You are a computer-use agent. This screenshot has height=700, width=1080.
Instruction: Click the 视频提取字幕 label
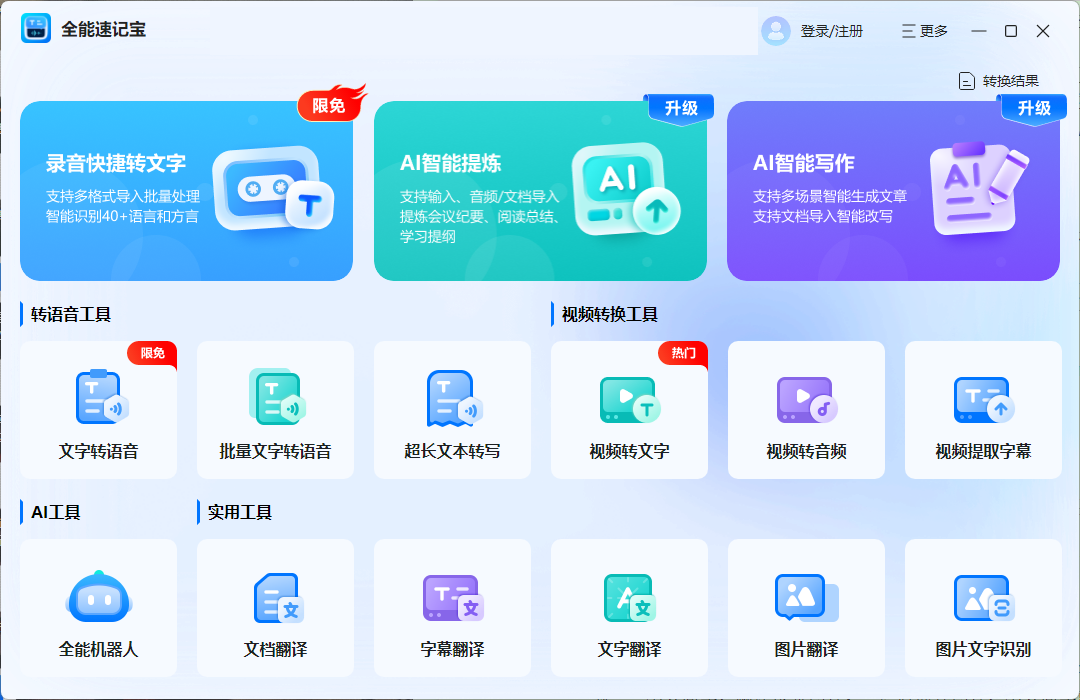984,452
